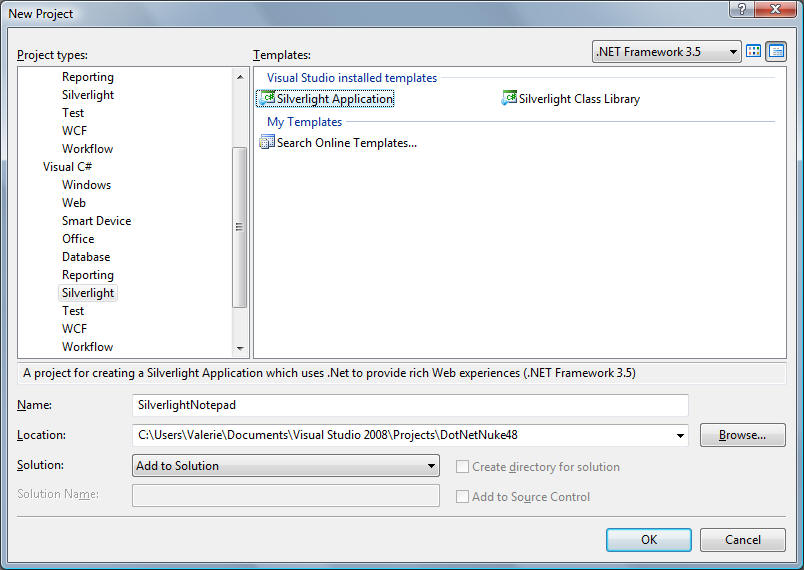Toggle Add to Source Control checkbox
804x570 pixels.
point(463,497)
